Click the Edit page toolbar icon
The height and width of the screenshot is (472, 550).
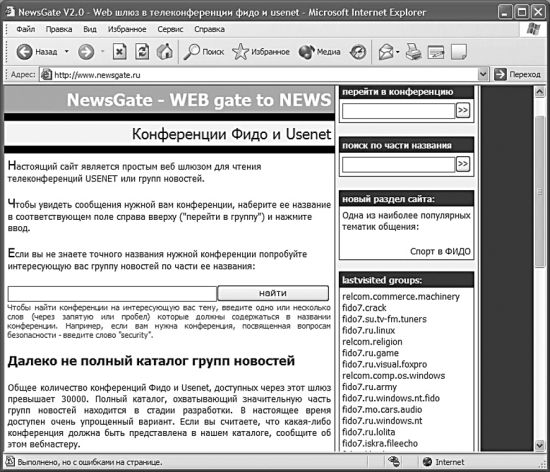pyautogui.click(x=436, y=52)
